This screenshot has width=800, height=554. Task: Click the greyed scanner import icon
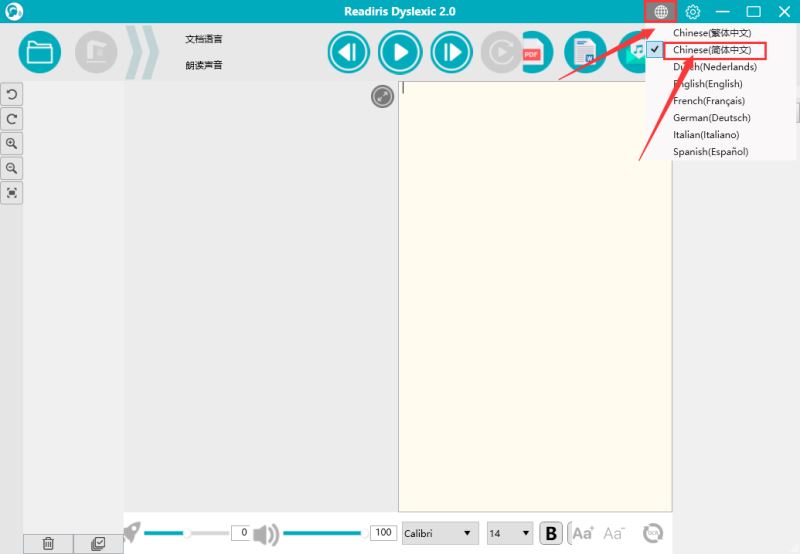(x=96, y=52)
